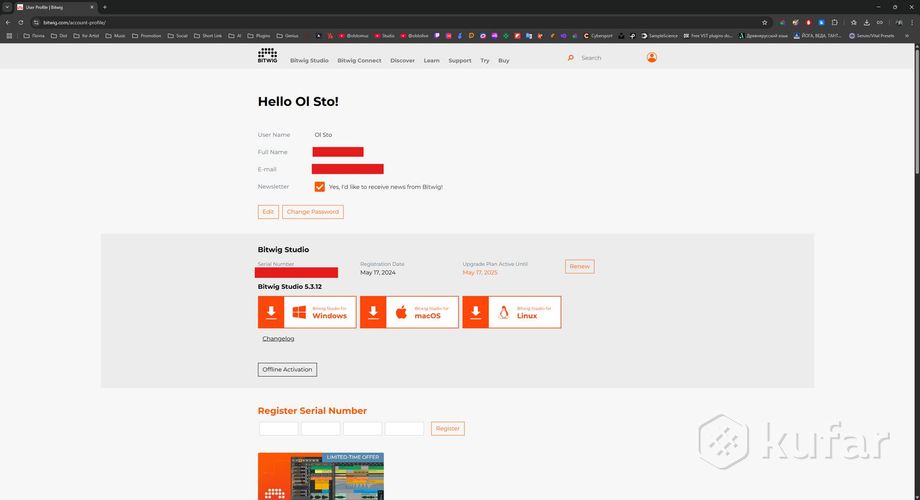Viewport: 920px width, 500px height.
Task: Open the limited-time offer thumbnail
Action: coord(321,476)
